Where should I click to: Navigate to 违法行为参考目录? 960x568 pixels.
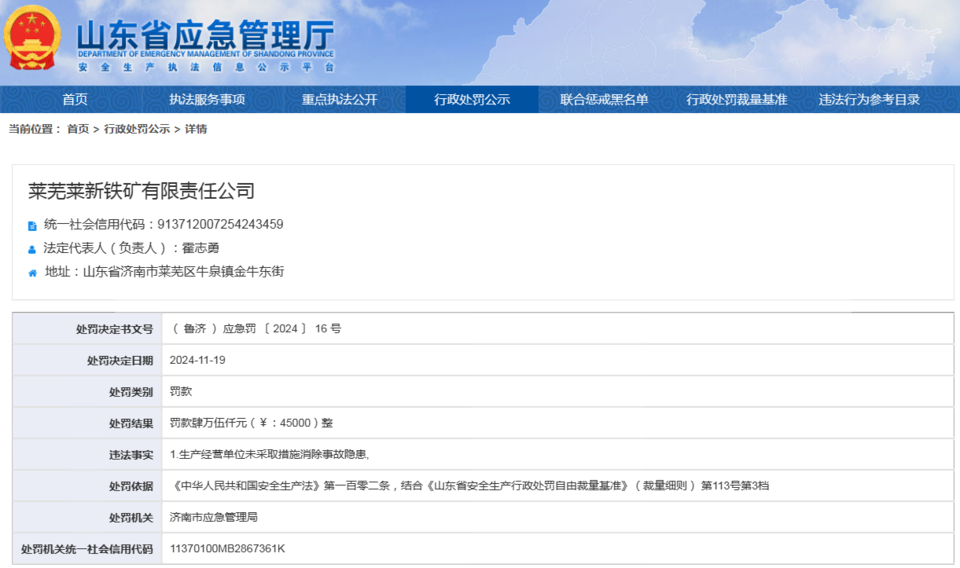click(x=869, y=99)
